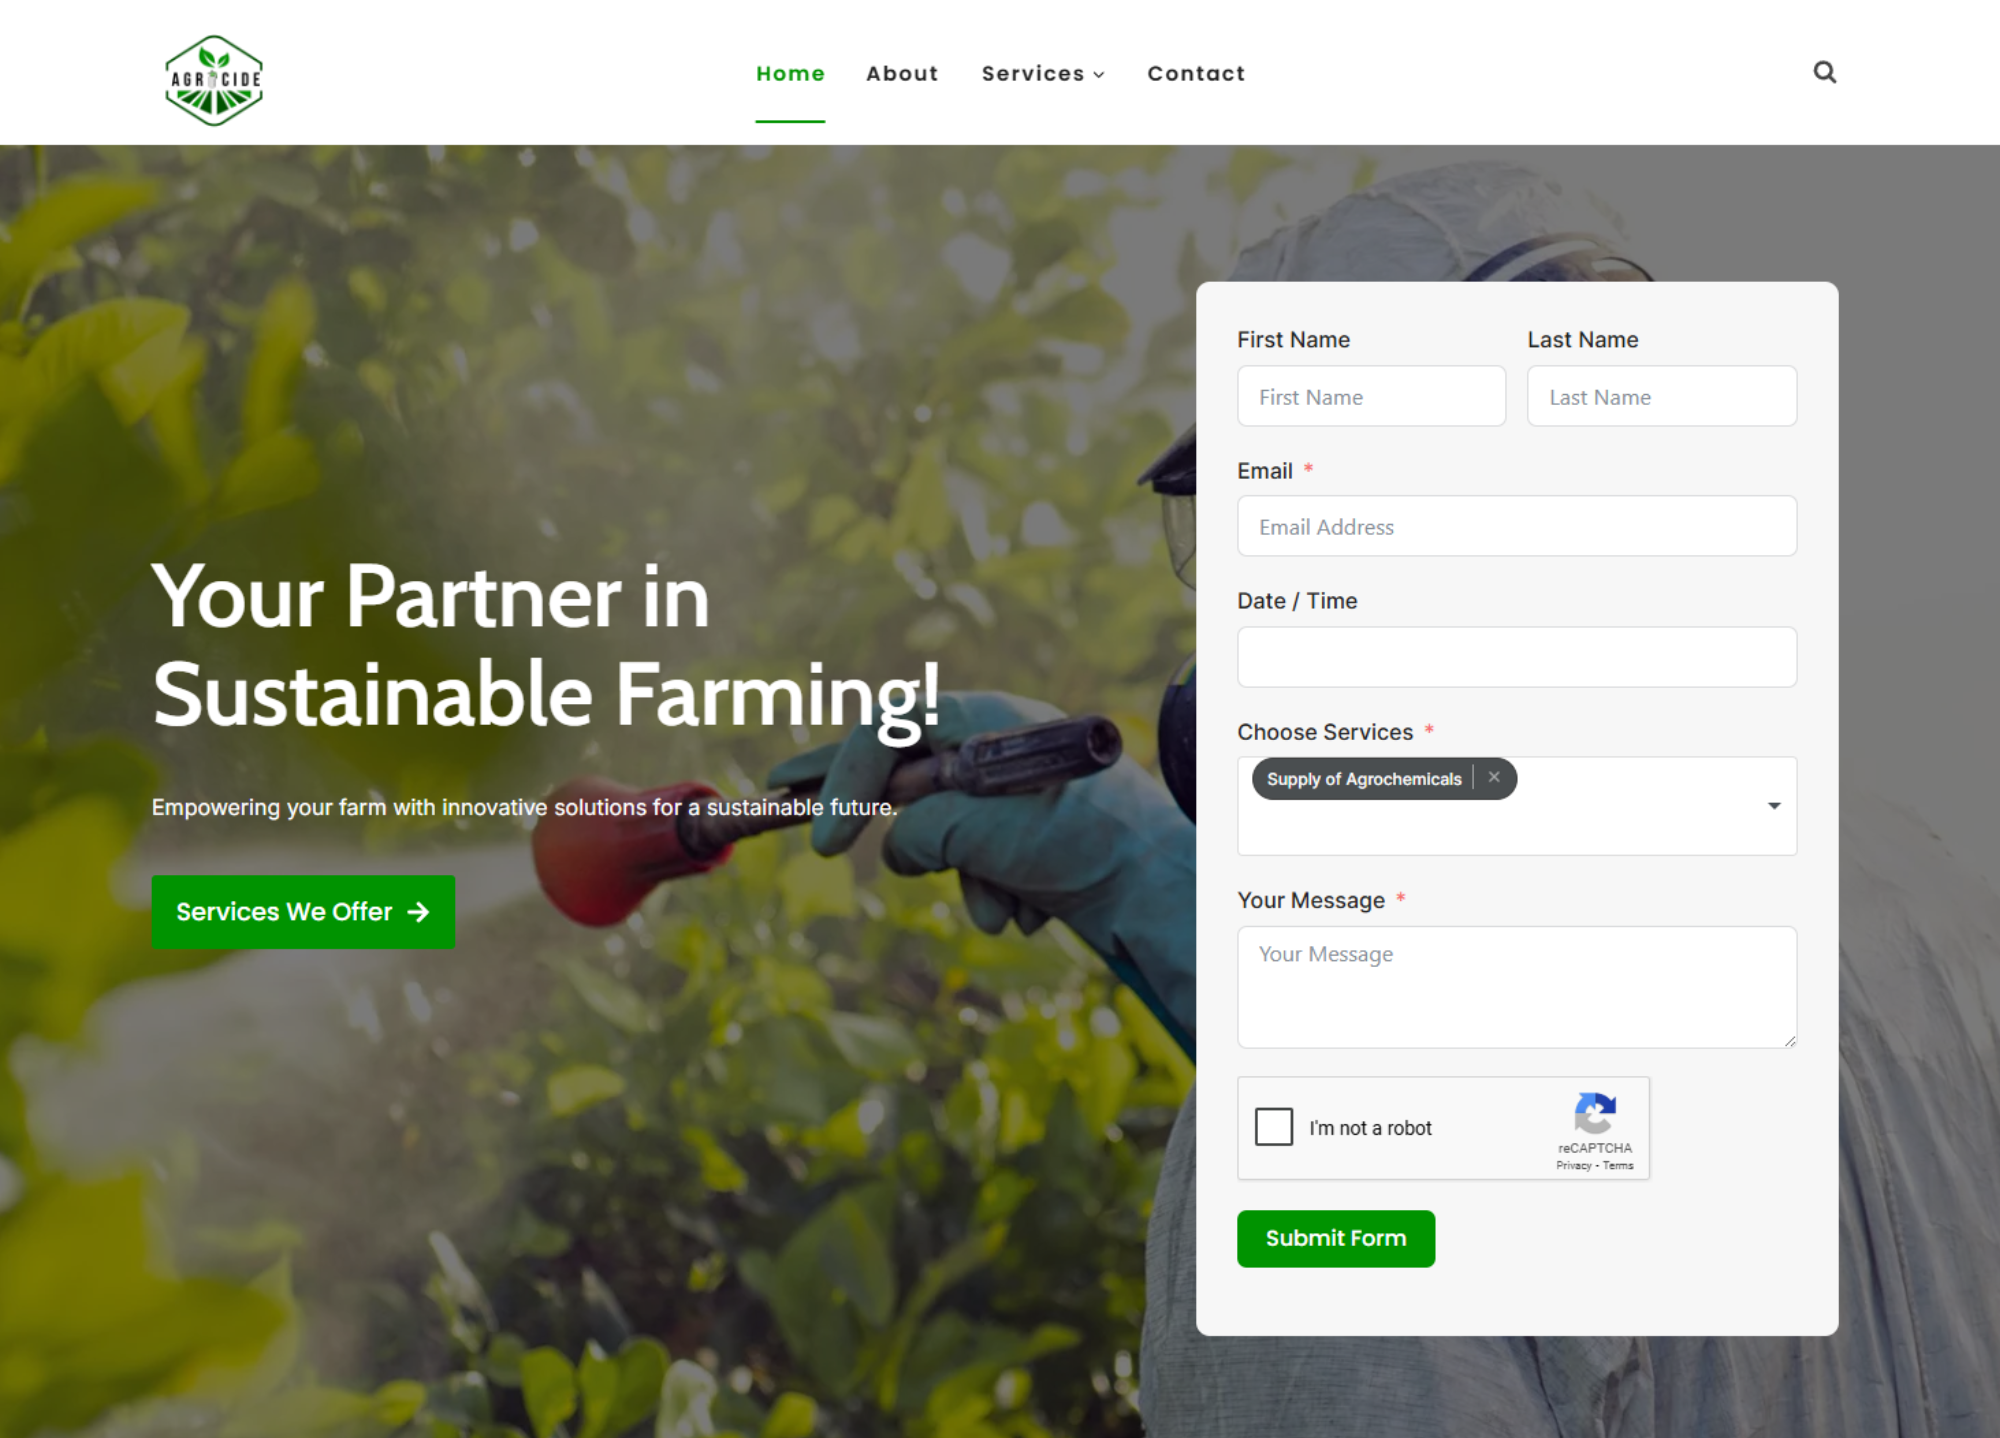Check the I'm not a robot box
This screenshot has height=1438, width=2000.
[x=1274, y=1127]
